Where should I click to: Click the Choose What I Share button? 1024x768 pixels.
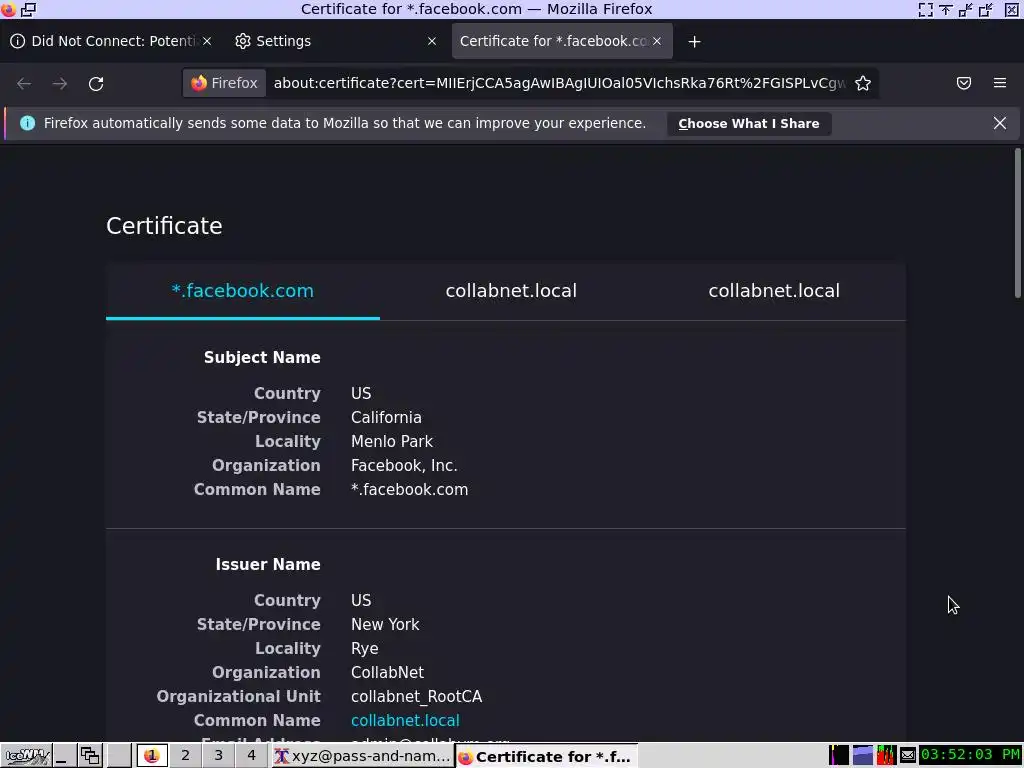point(748,123)
